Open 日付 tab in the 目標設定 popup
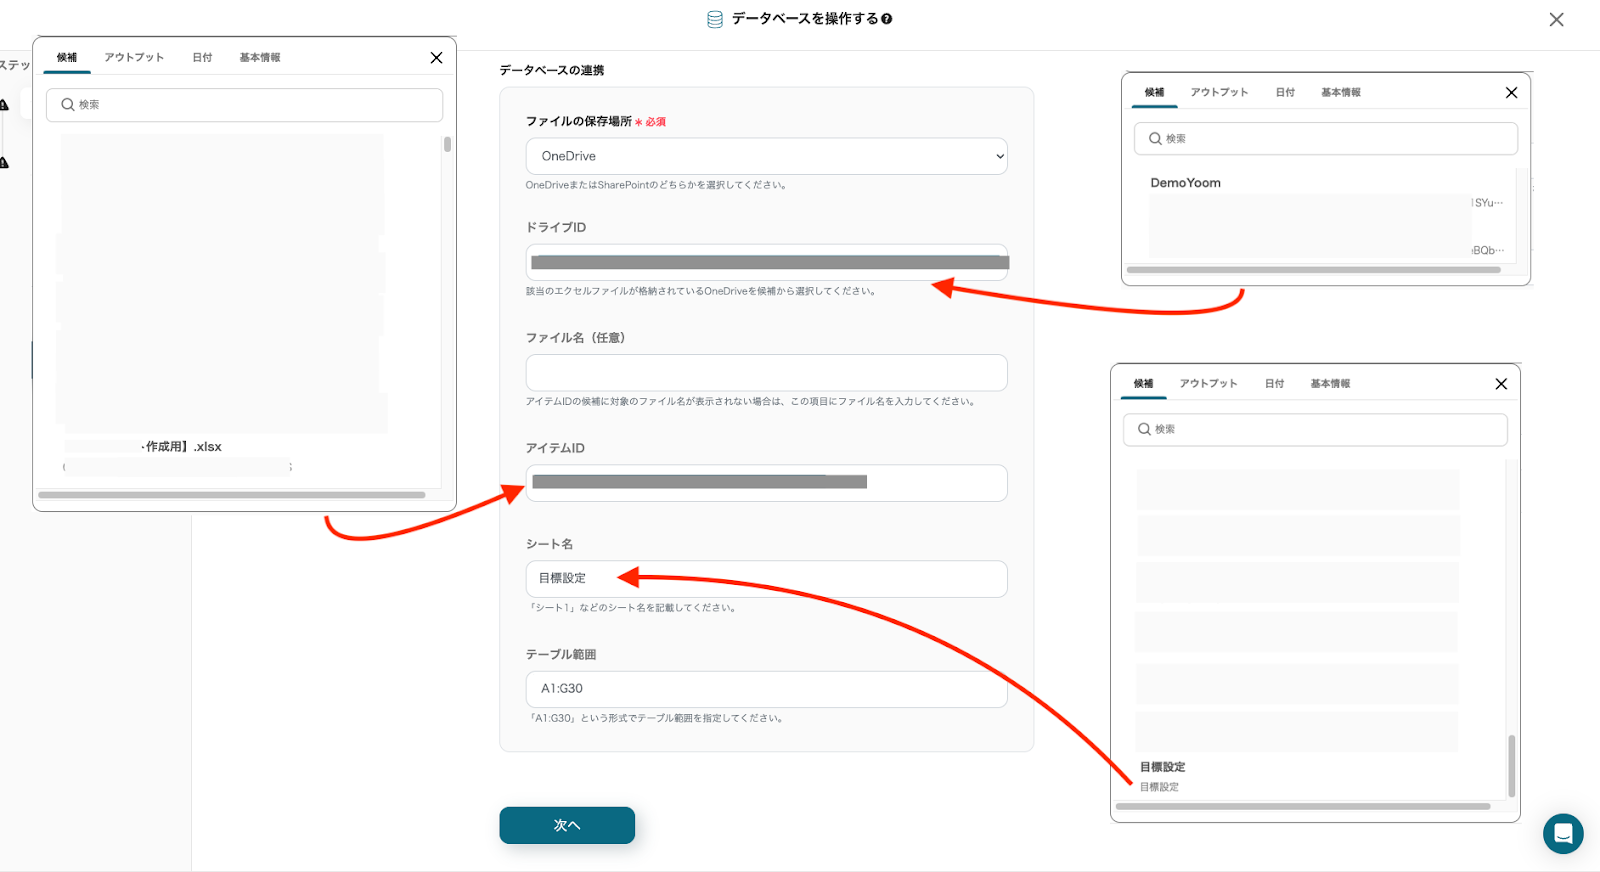The height and width of the screenshot is (872, 1600). tap(1274, 384)
